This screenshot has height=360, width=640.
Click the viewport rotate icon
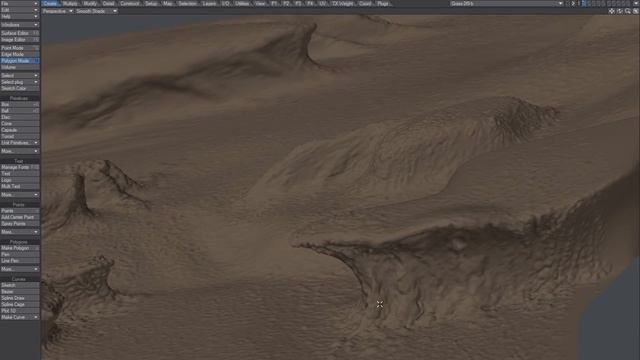(x=620, y=11)
